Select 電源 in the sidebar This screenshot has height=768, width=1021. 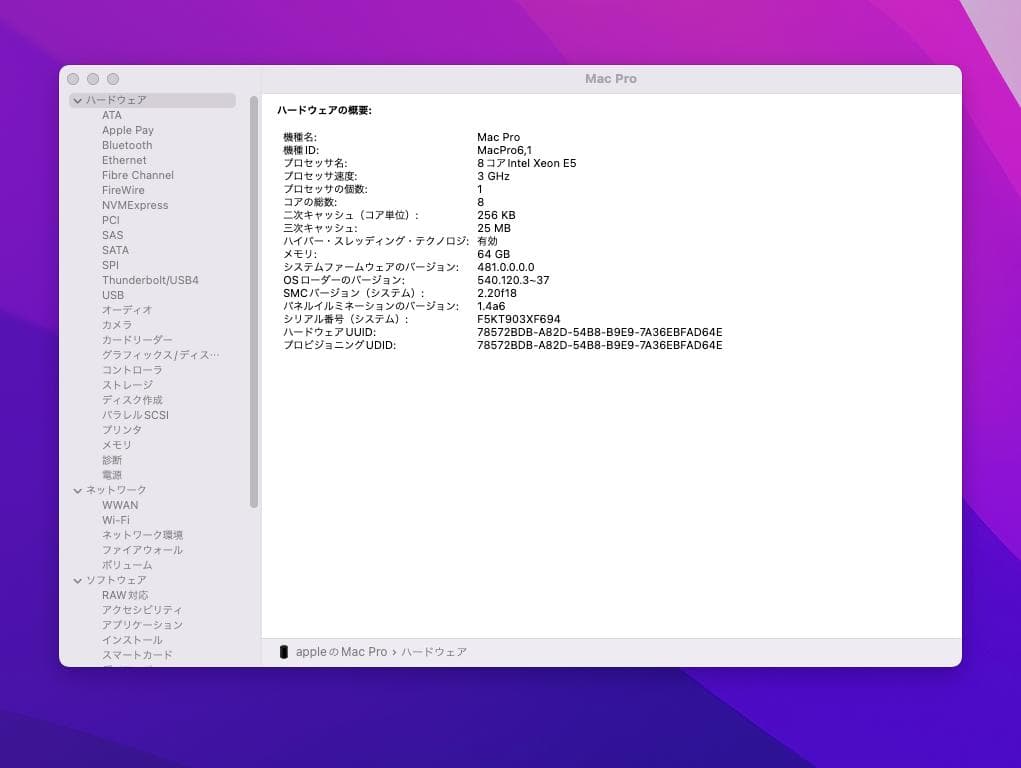tap(112, 474)
